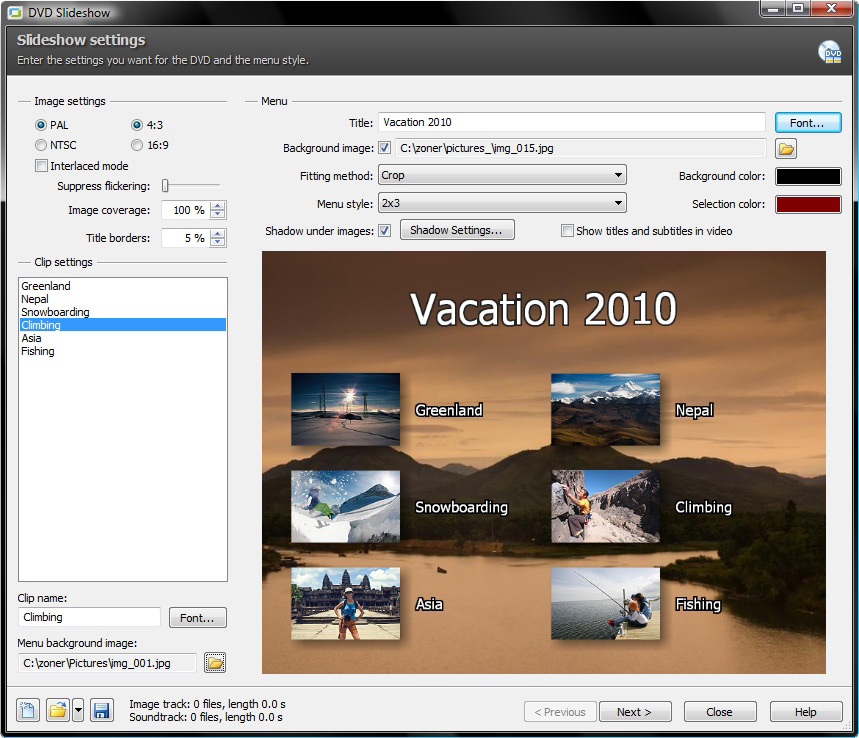This screenshot has height=738, width=859.
Task: Enable Interlaced mode checkbox
Action: (41, 166)
